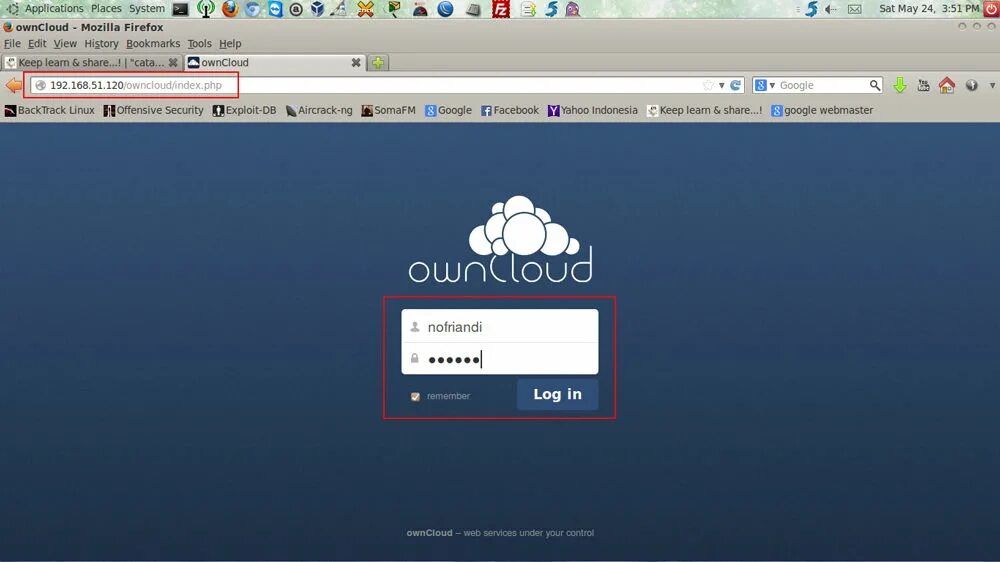Open TeamViewer from the top panel
This screenshot has width=1000, height=562.
(275, 9)
